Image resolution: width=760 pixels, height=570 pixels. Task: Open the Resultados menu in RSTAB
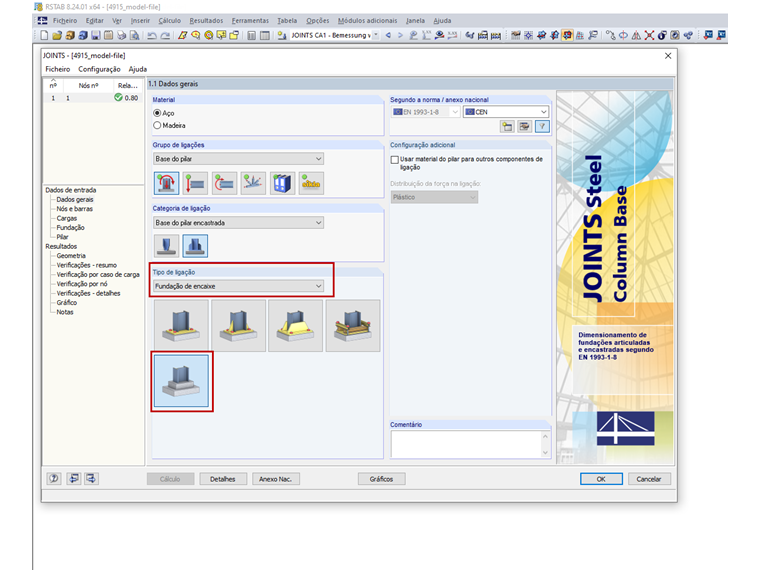pos(206,21)
